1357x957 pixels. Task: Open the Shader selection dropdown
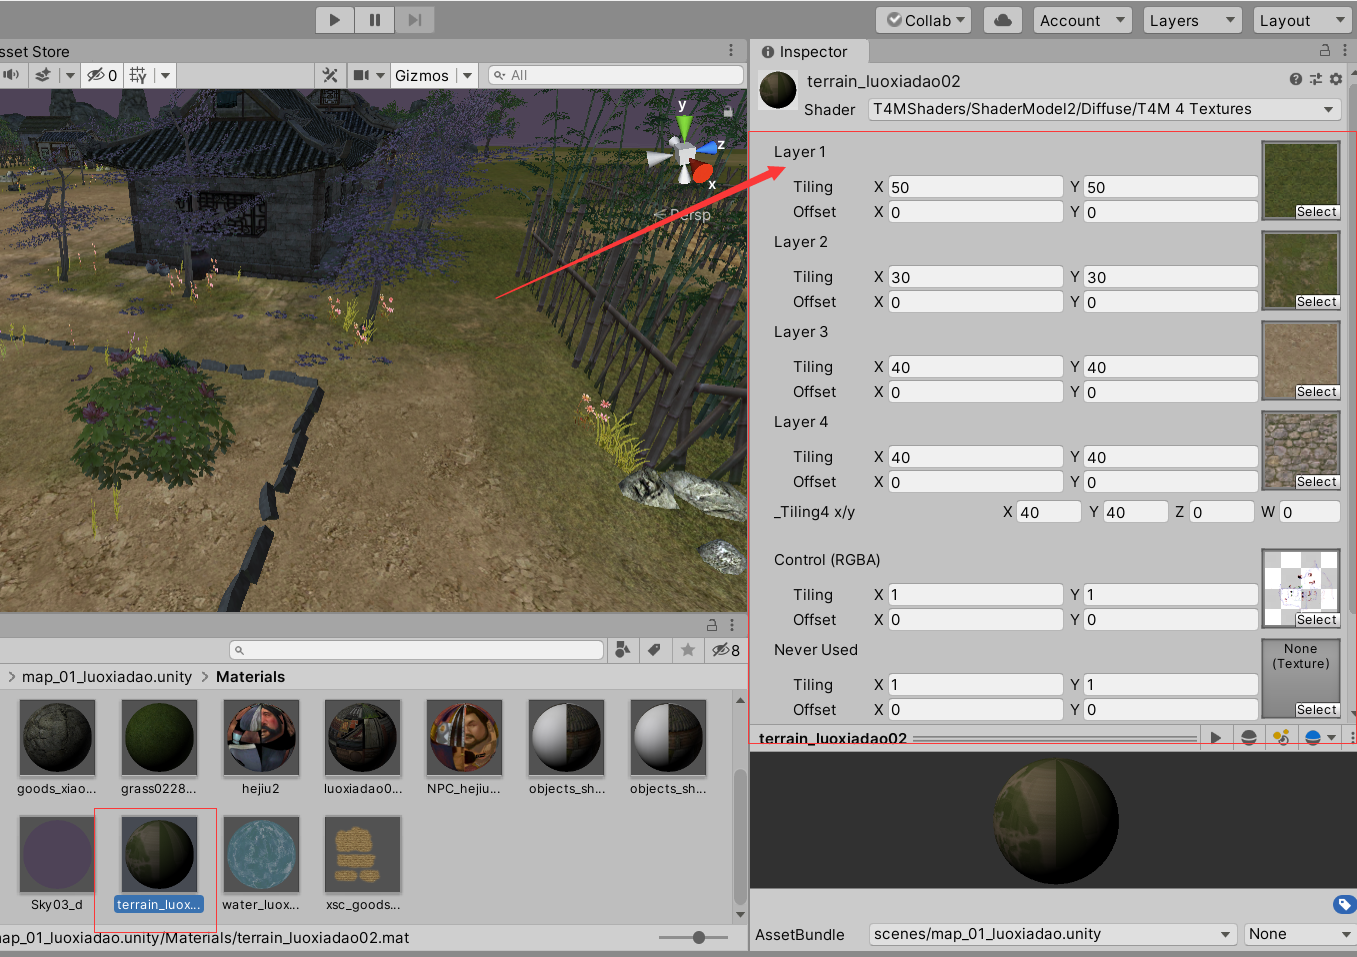[x=1105, y=109]
